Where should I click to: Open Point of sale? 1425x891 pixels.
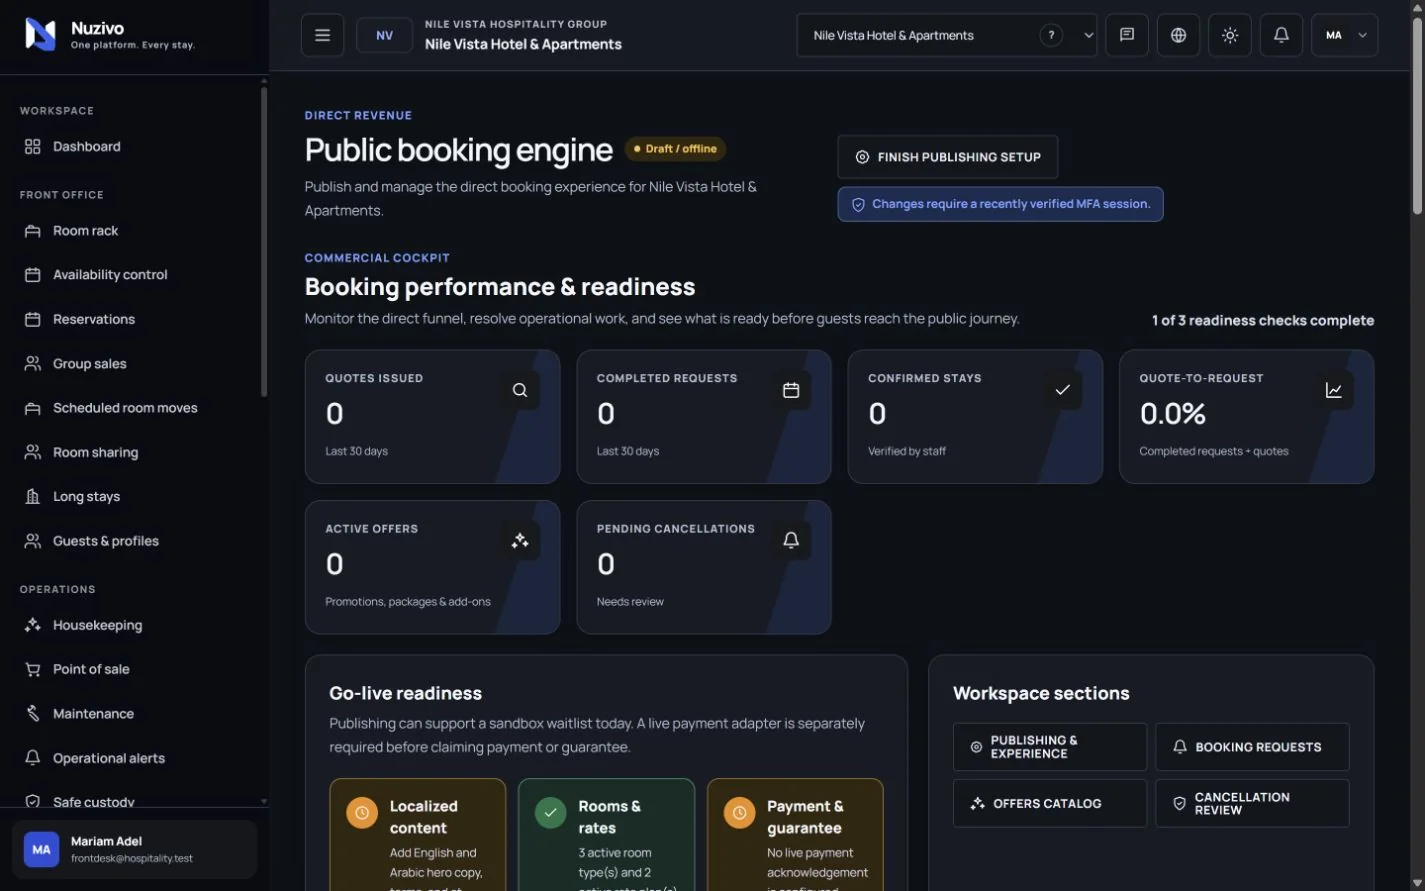click(x=130, y=670)
